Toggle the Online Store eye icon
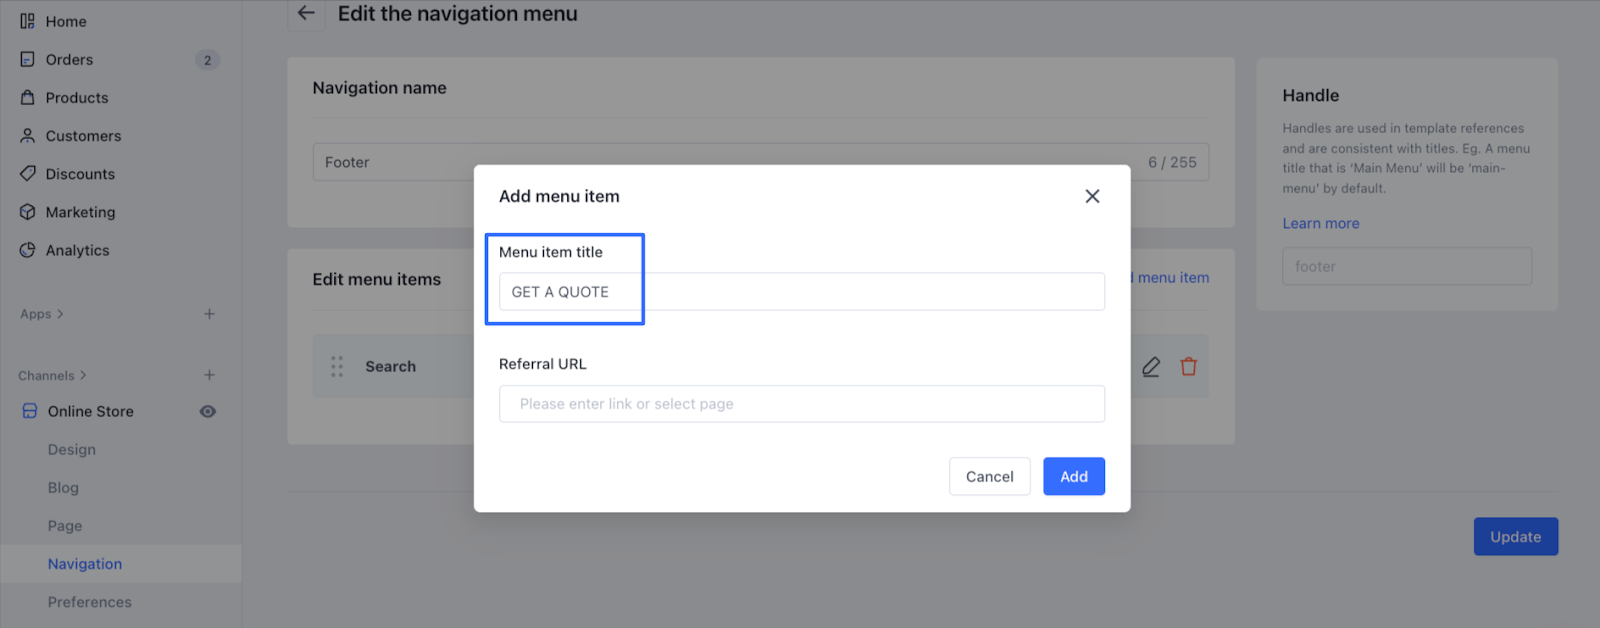 point(208,412)
